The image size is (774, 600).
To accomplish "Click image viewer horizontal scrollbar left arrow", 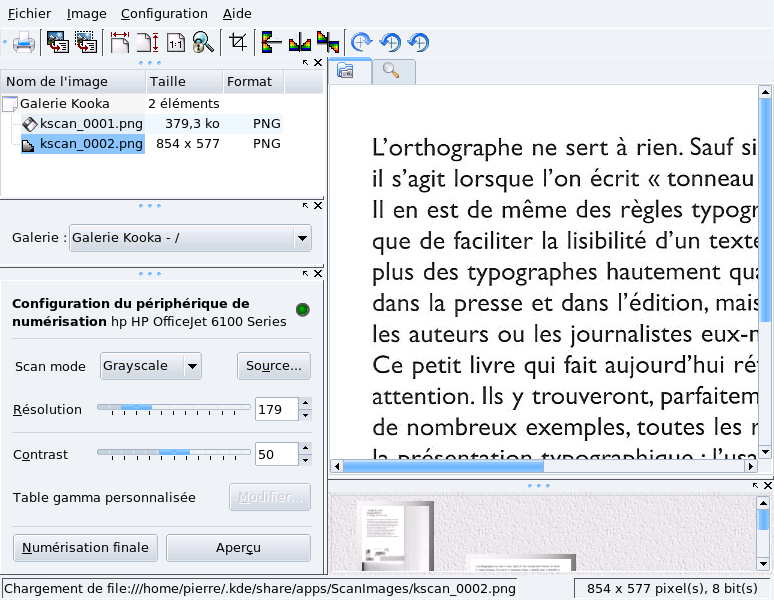I will (337, 466).
